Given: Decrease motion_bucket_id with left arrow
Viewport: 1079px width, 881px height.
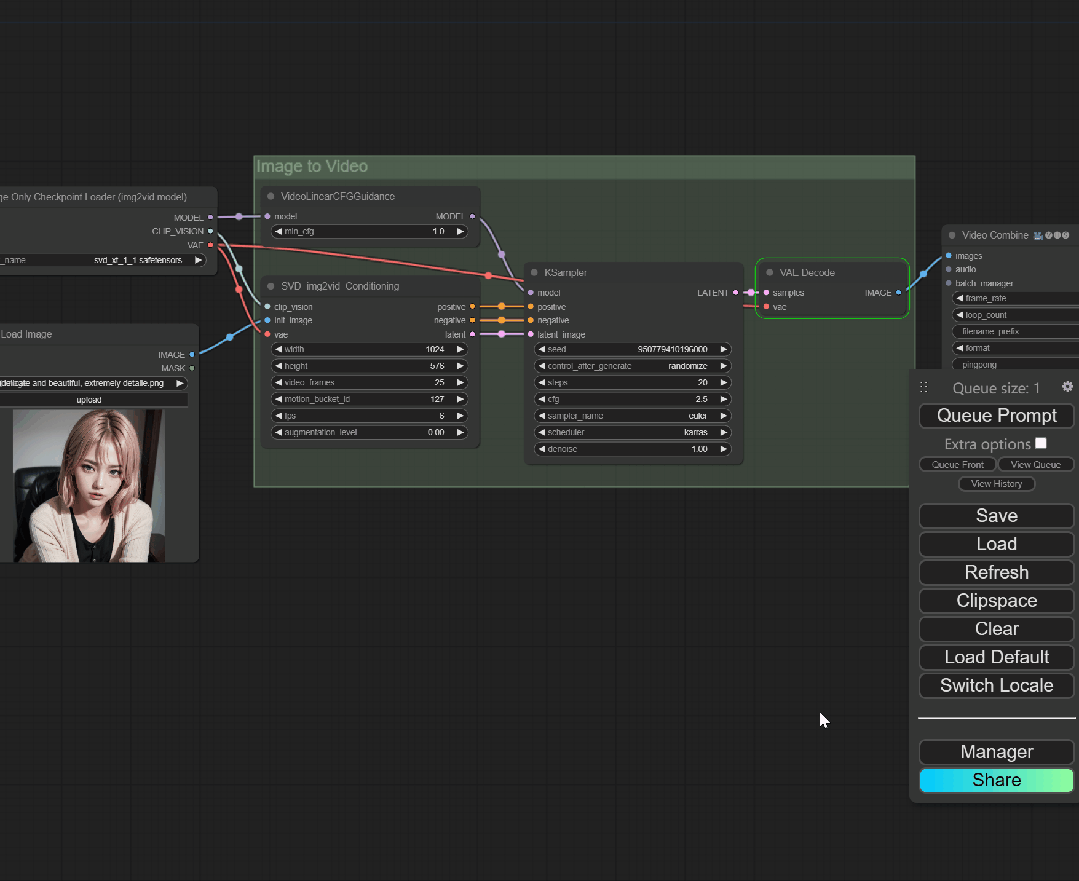Looking at the screenshot, I should coord(278,399).
